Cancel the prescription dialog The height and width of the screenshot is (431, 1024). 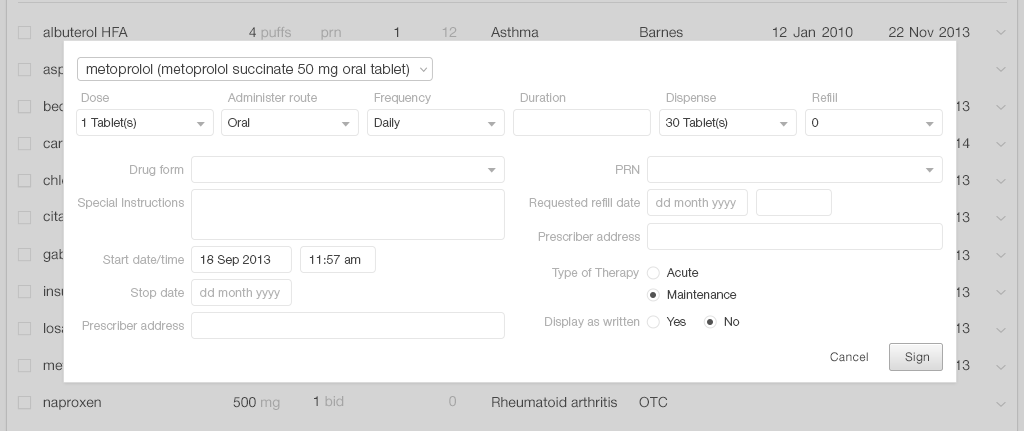(x=849, y=357)
